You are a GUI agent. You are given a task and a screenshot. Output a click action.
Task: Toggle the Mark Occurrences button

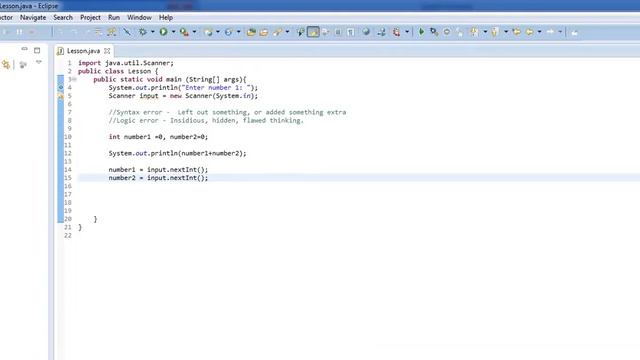tap(313, 32)
